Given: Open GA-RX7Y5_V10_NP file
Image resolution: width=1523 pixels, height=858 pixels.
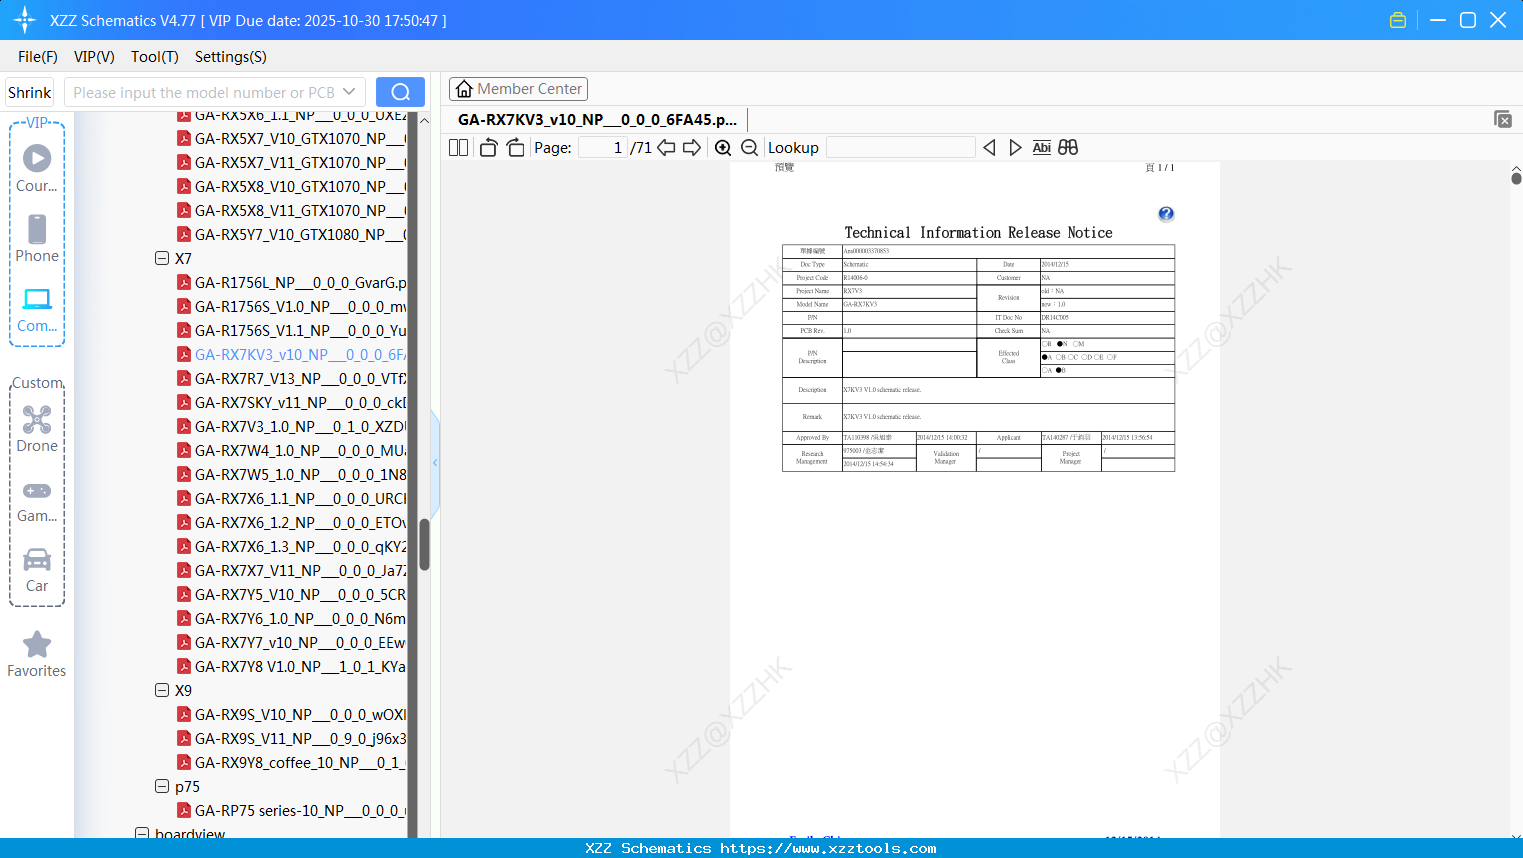Looking at the screenshot, I should pos(292,594).
